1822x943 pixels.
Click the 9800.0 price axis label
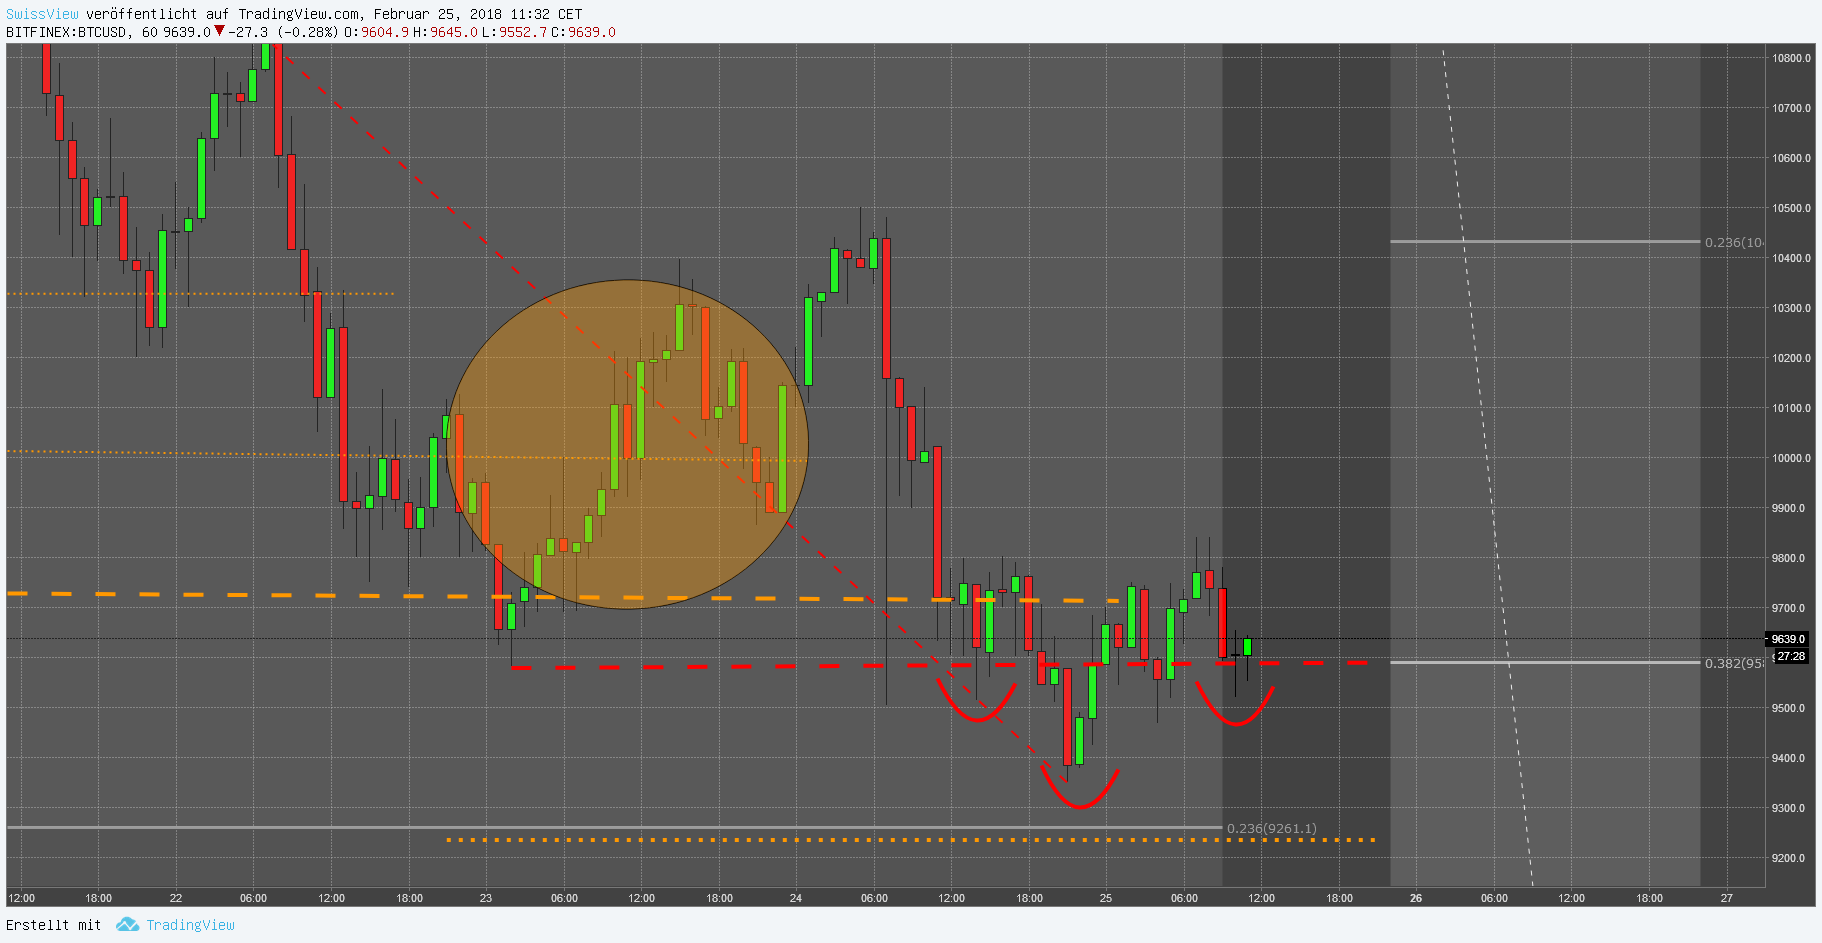point(1788,558)
